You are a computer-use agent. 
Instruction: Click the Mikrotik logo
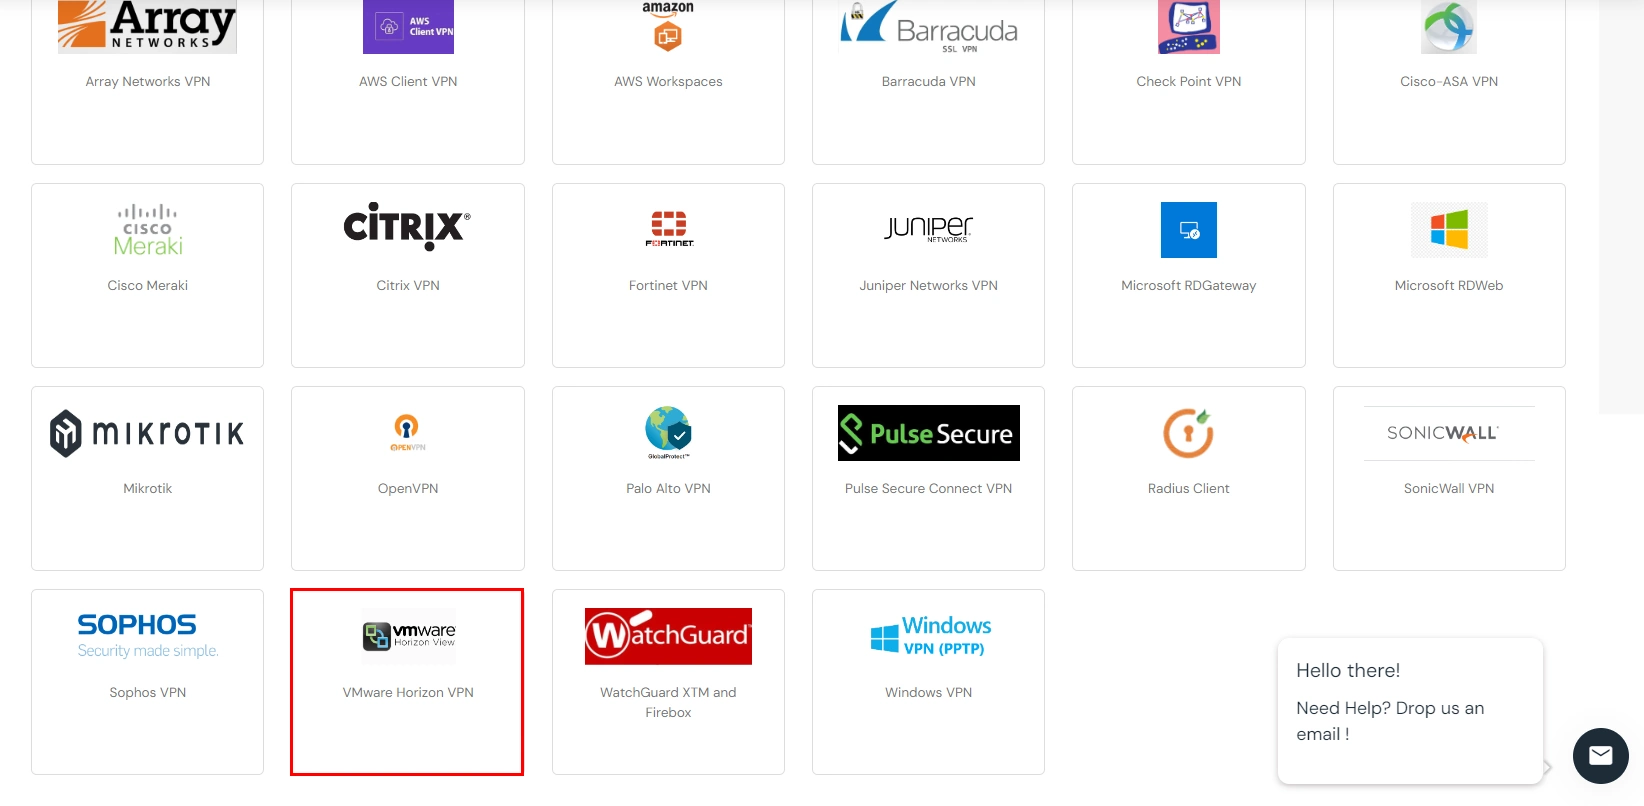(147, 433)
